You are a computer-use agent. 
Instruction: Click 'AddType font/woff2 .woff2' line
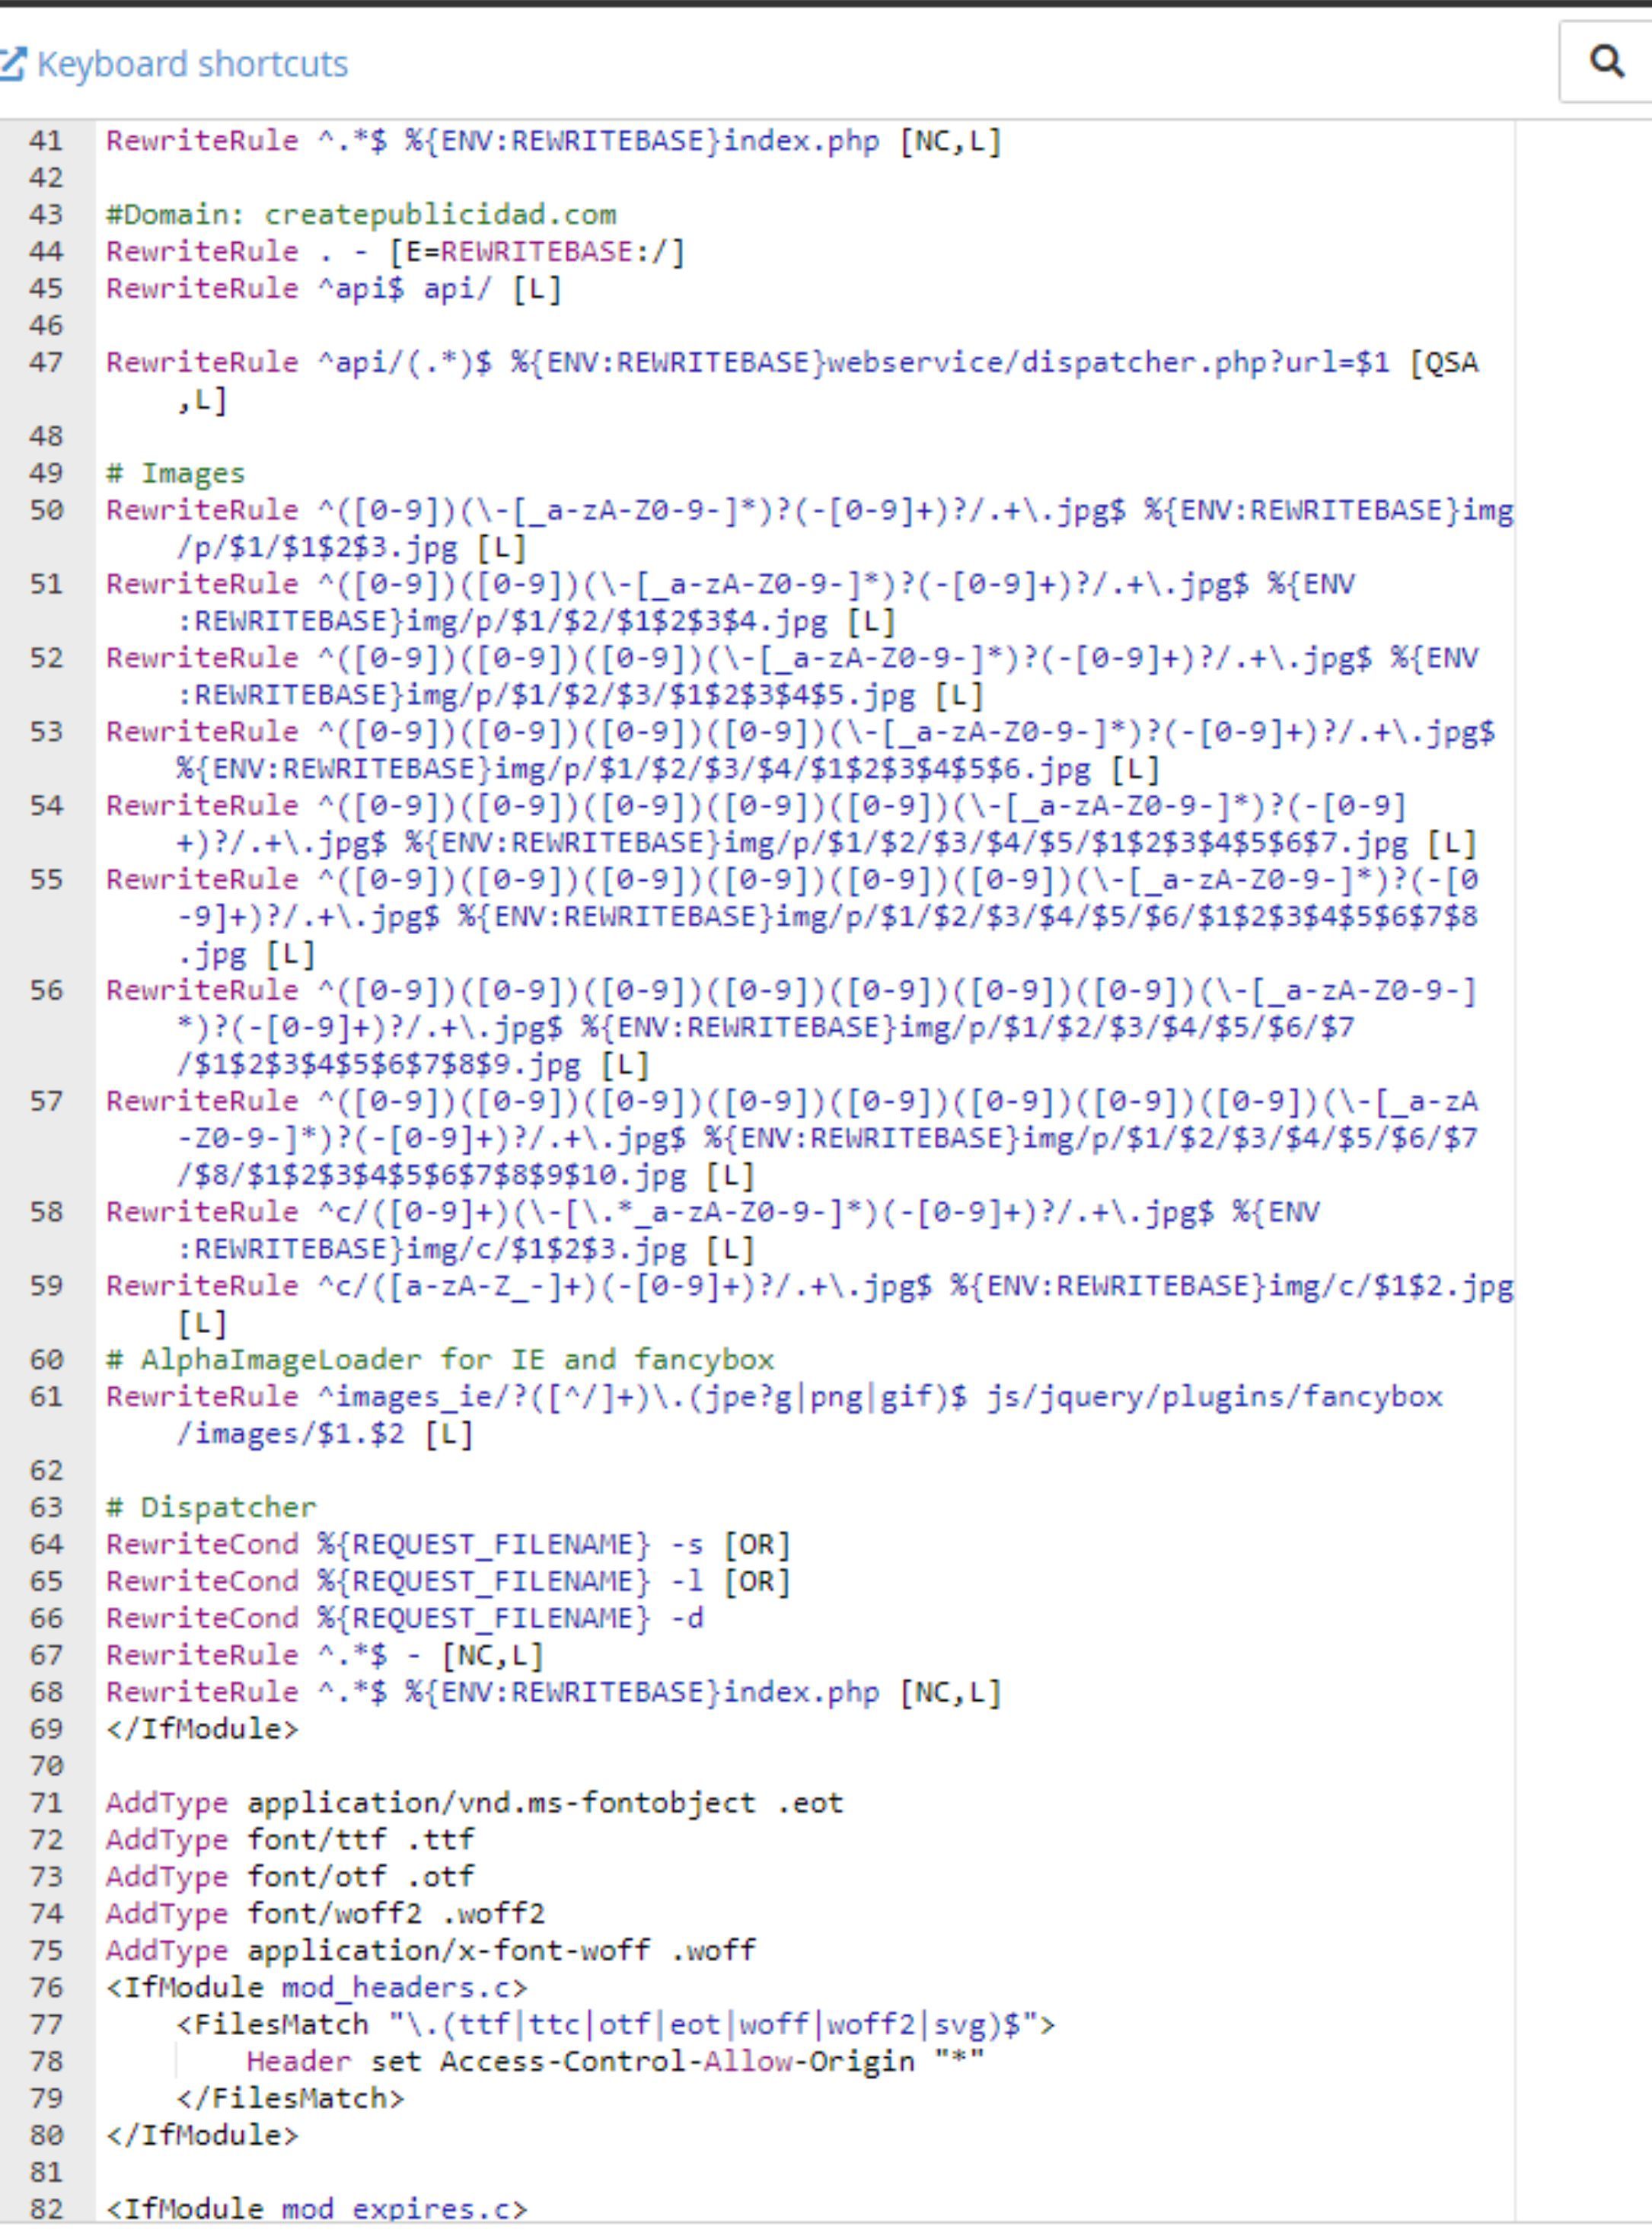pyautogui.click(x=325, y=1915)
